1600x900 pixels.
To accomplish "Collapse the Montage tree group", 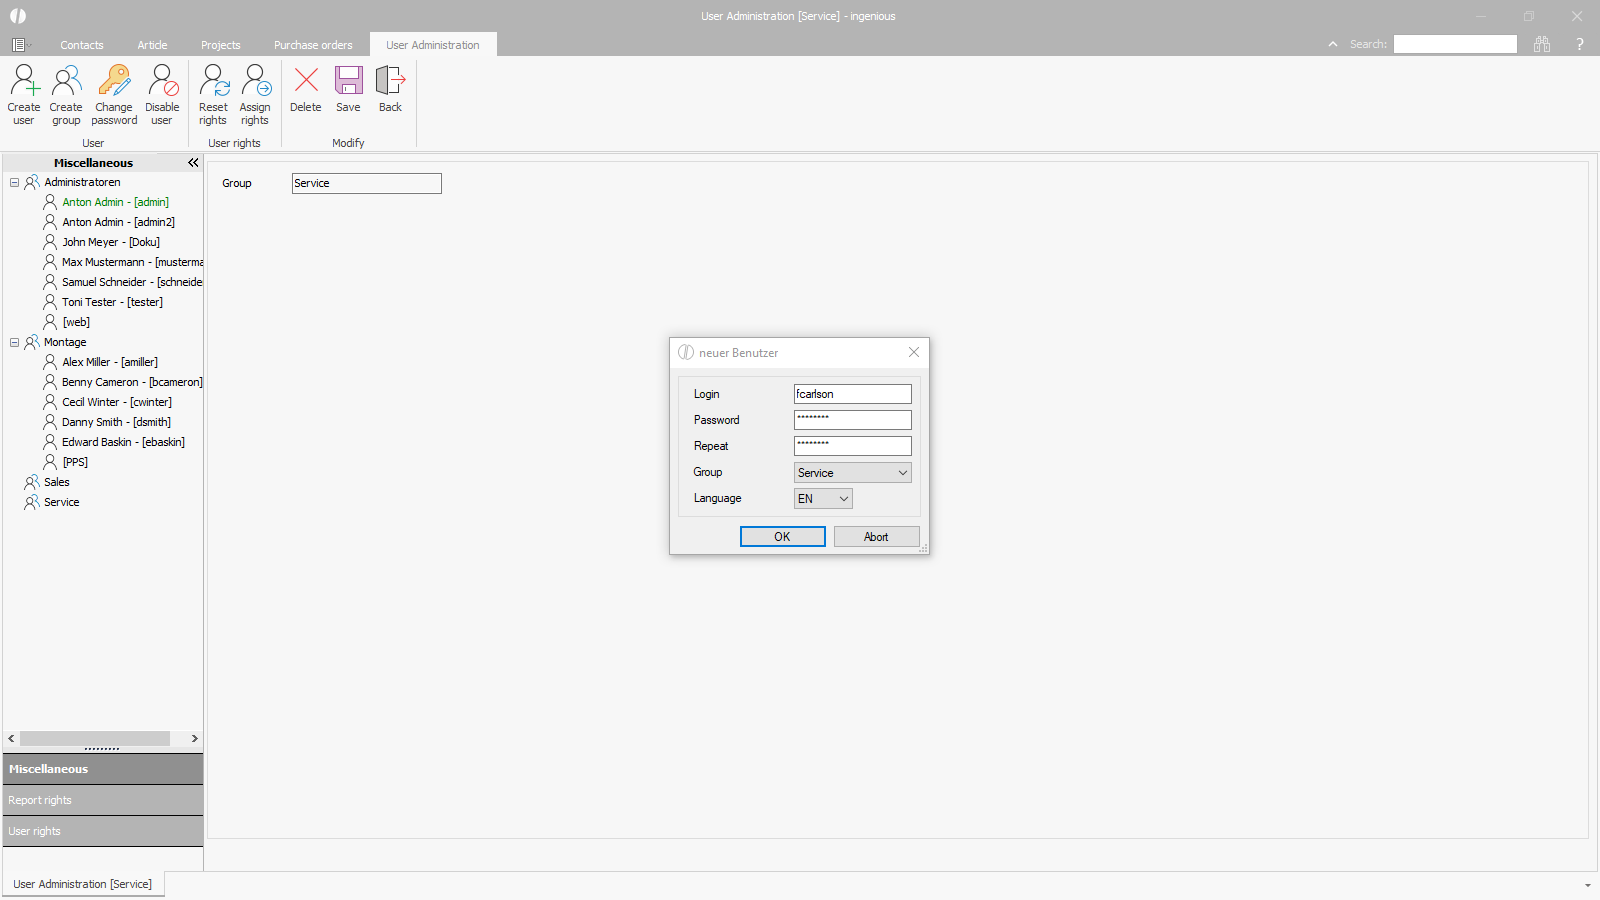I will click(15, 342).
